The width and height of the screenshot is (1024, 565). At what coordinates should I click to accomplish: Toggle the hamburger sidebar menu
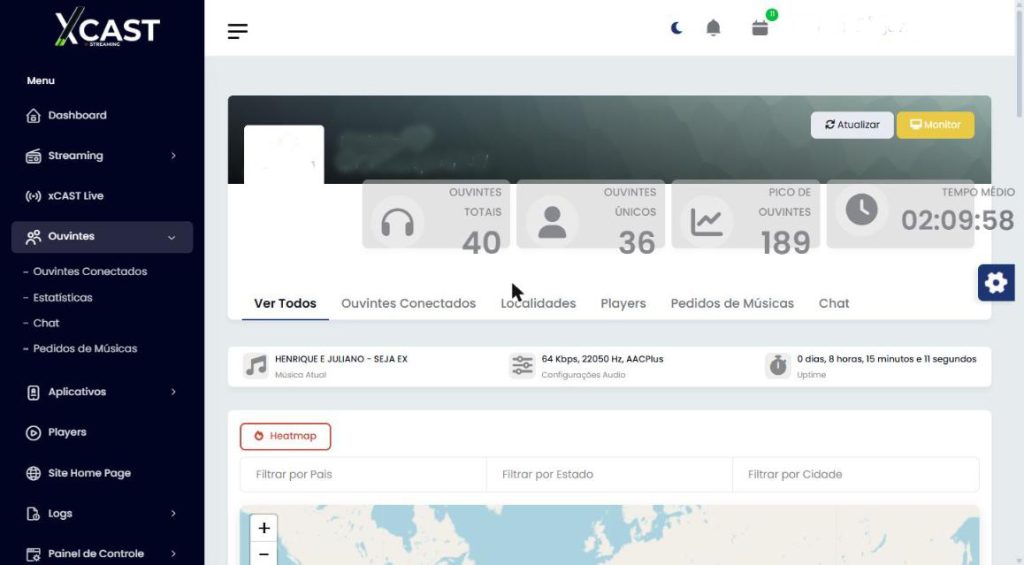[238, 31]
